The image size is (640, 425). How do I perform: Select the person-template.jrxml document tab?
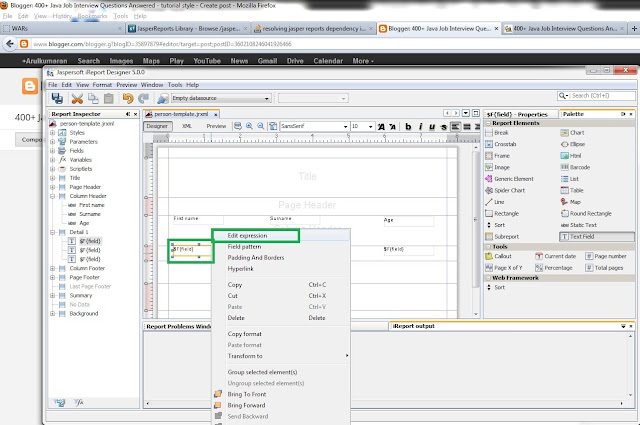[182, 114]
